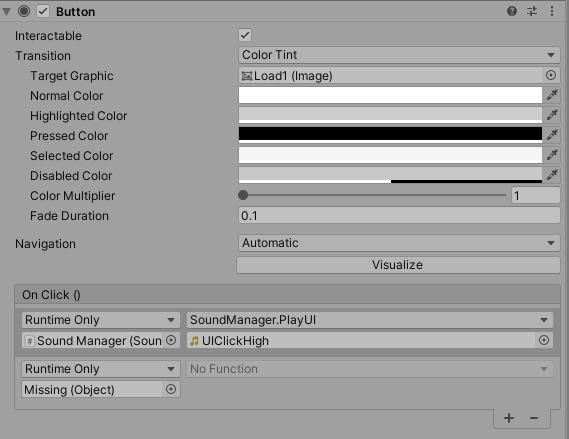Open the No Function dropdown
Image resolution: width=569 pixels, height=439 pixels.
pyautogui.click(x=370, y=369)
